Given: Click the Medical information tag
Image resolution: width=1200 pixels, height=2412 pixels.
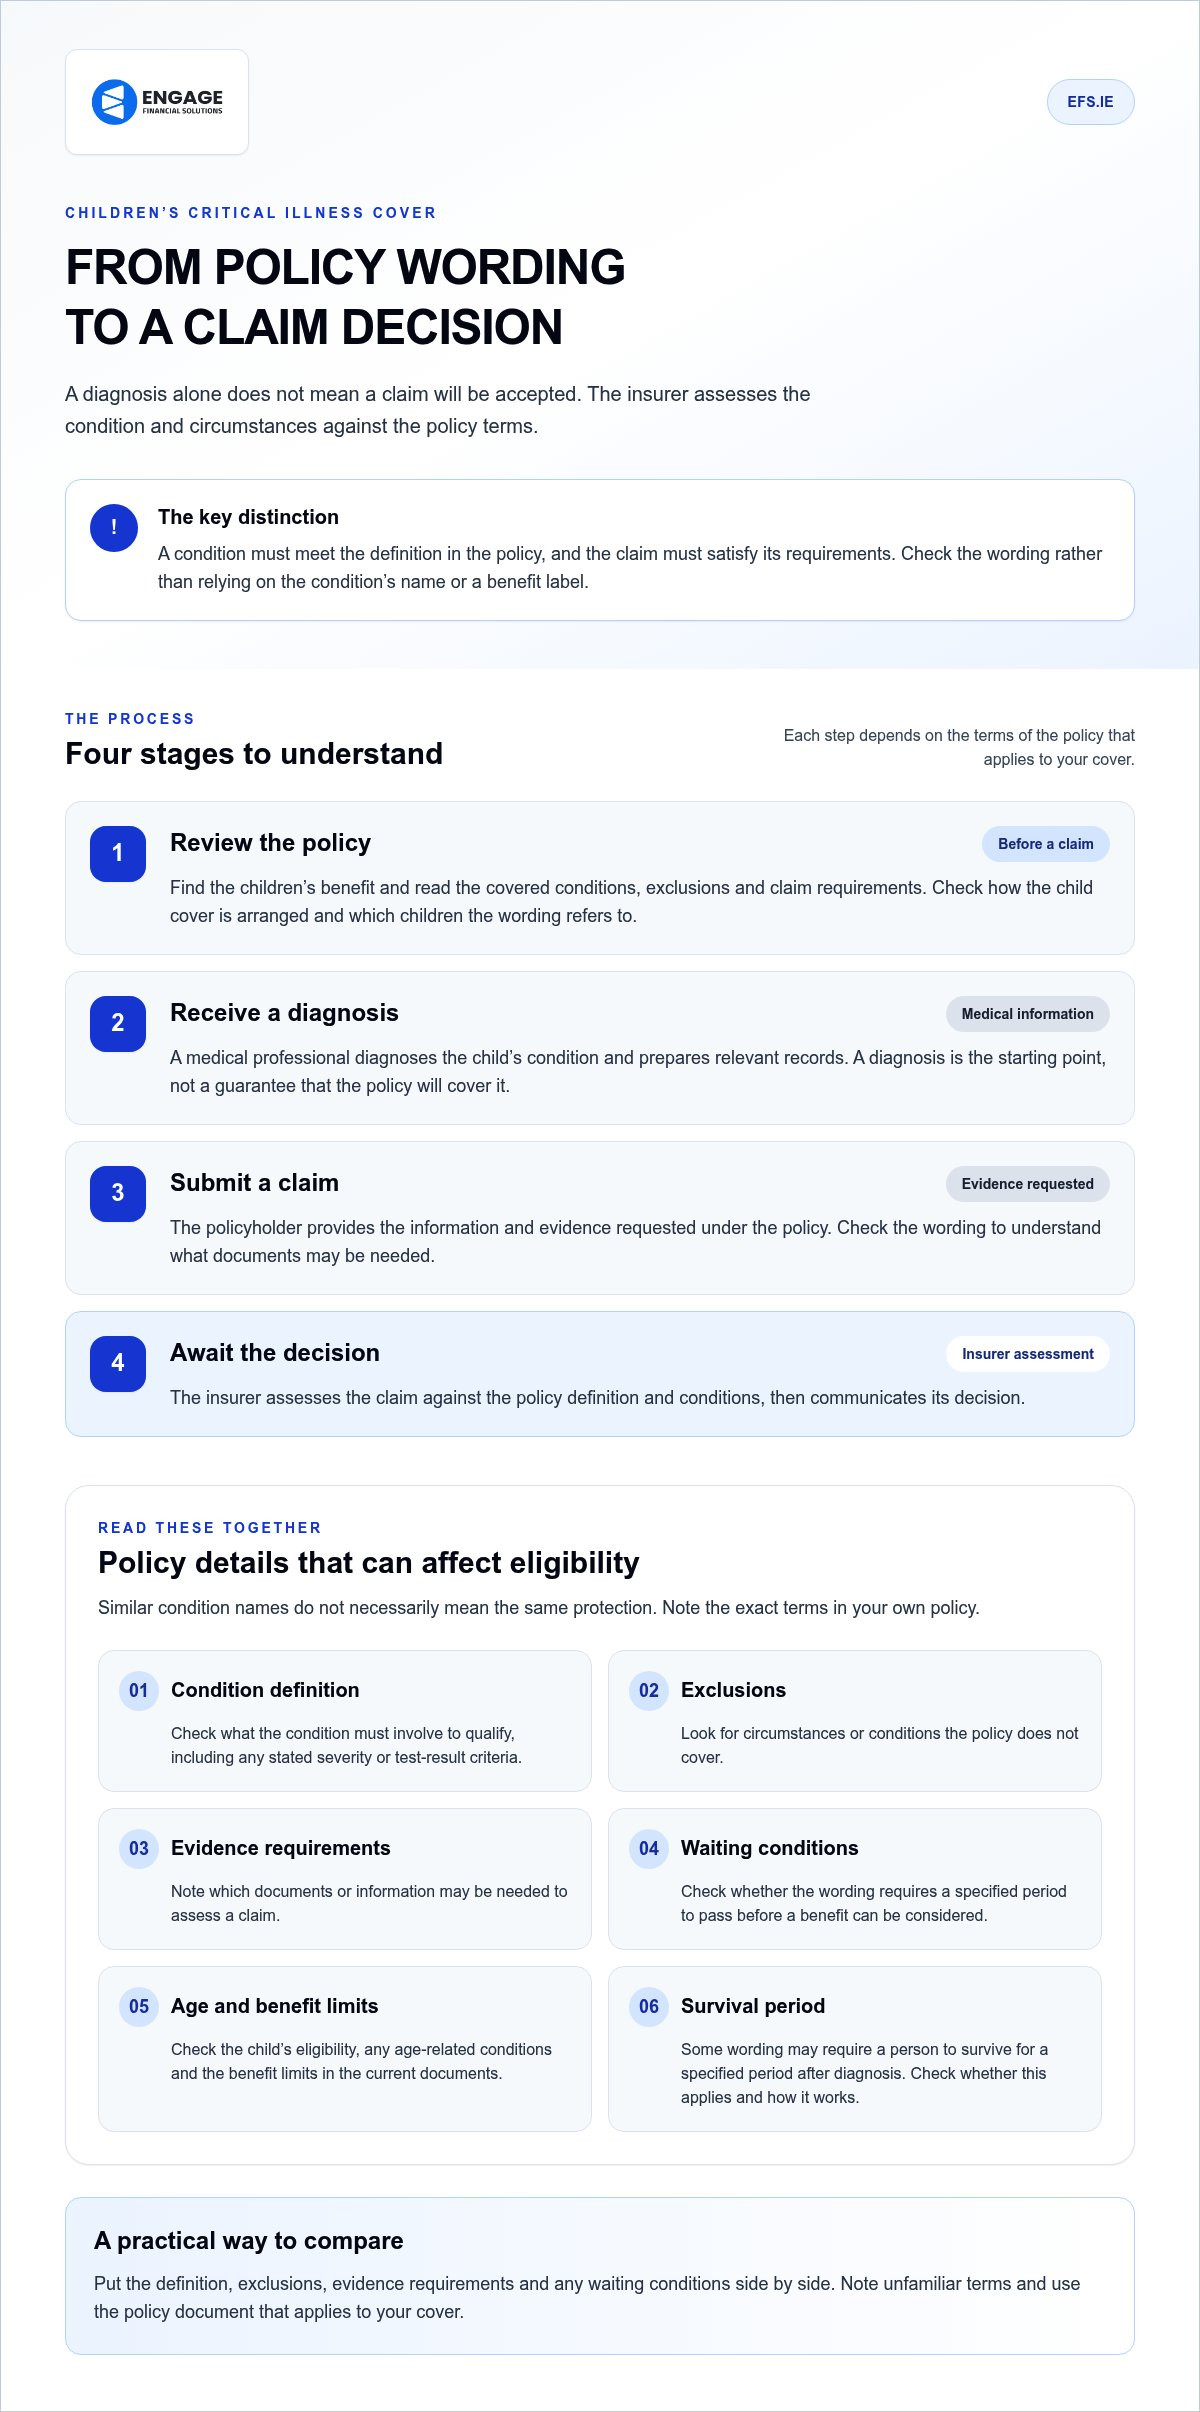Looking at the screenshot, I should pos(1027,1014).
